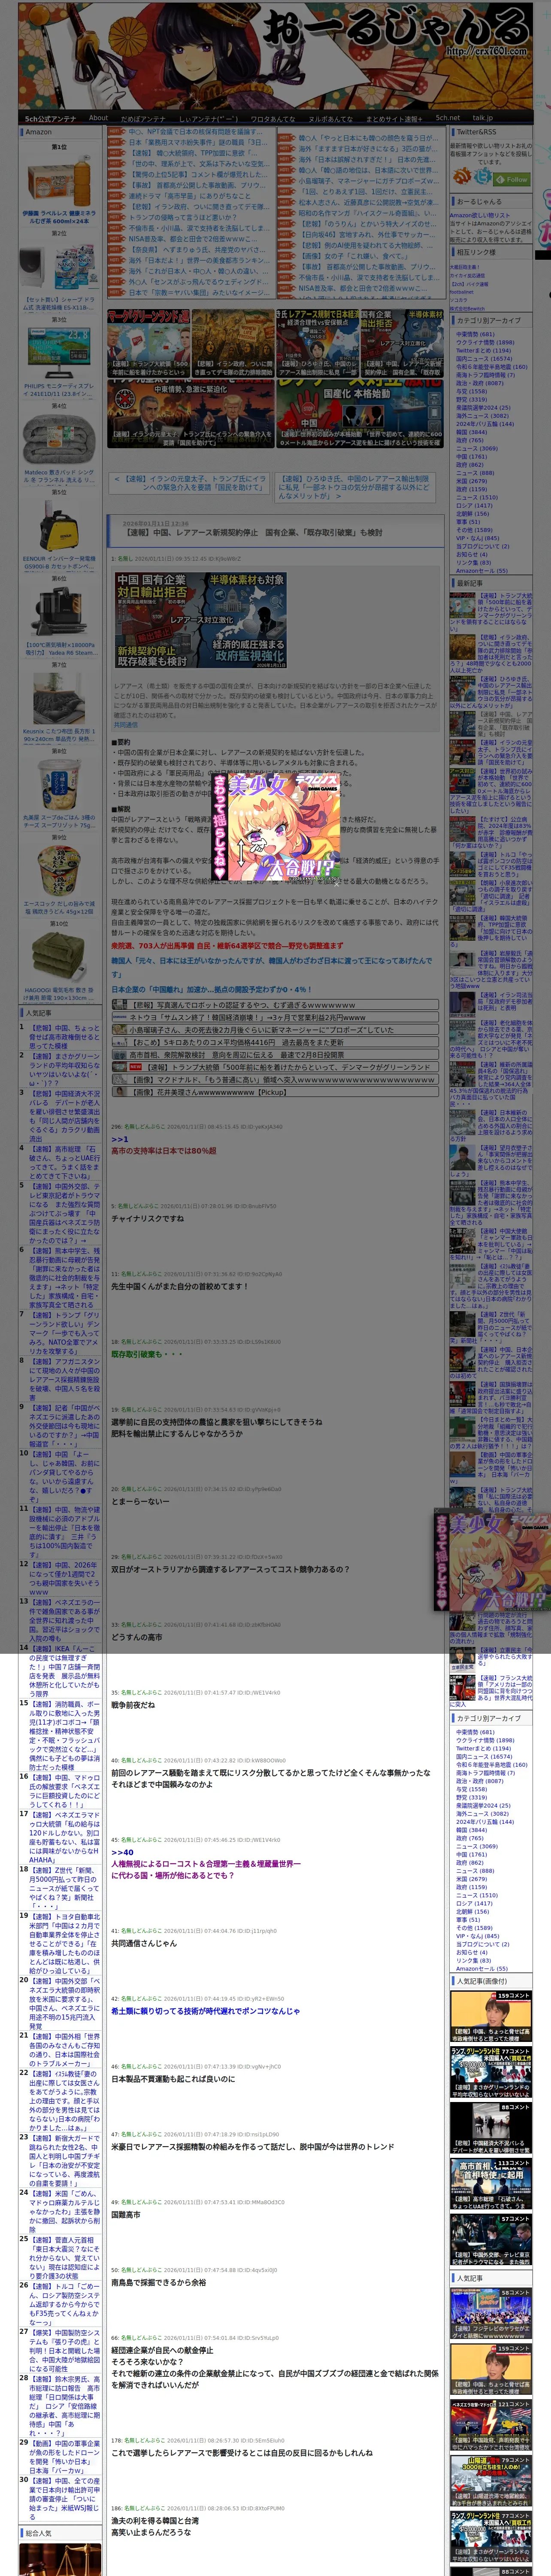Open the ワロタあんてな nav tab
Screen dimensions: 551x2576
coord(273,118)
